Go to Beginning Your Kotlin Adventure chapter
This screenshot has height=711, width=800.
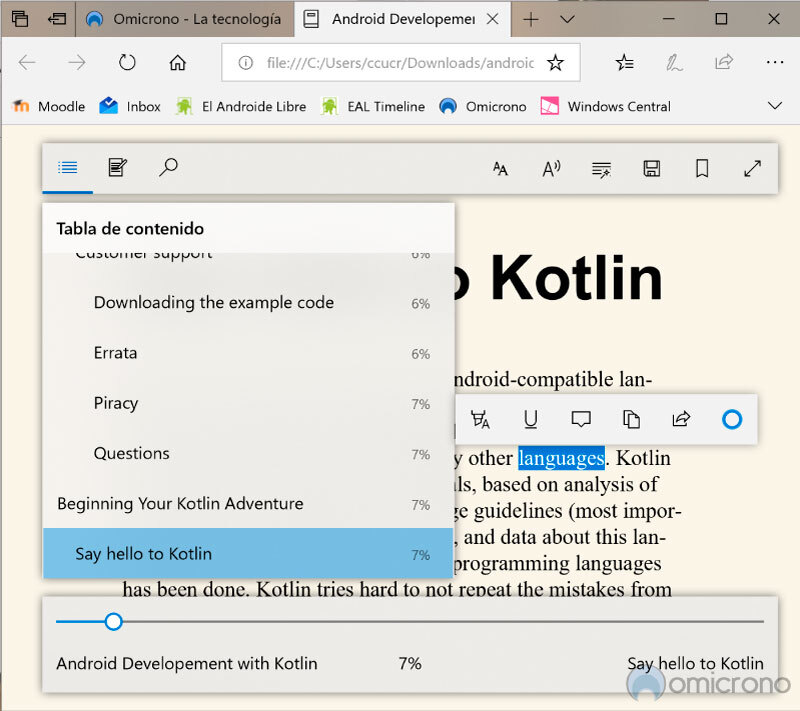[248, 504]
